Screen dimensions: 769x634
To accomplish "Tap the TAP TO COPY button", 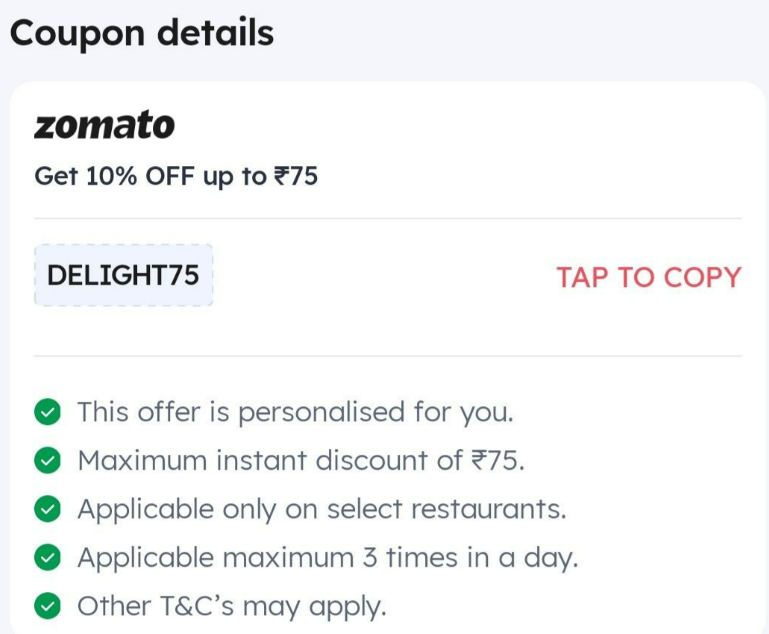I will point(648,277).
